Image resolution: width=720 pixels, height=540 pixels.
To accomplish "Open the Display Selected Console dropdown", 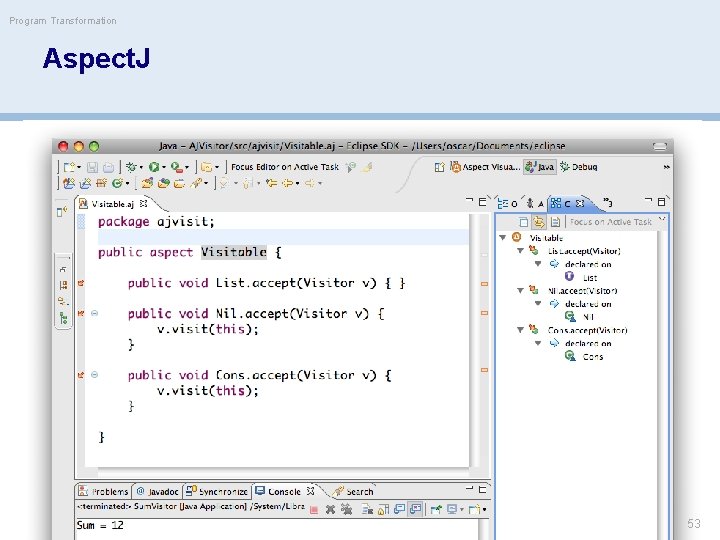I will tap(462, 510).
